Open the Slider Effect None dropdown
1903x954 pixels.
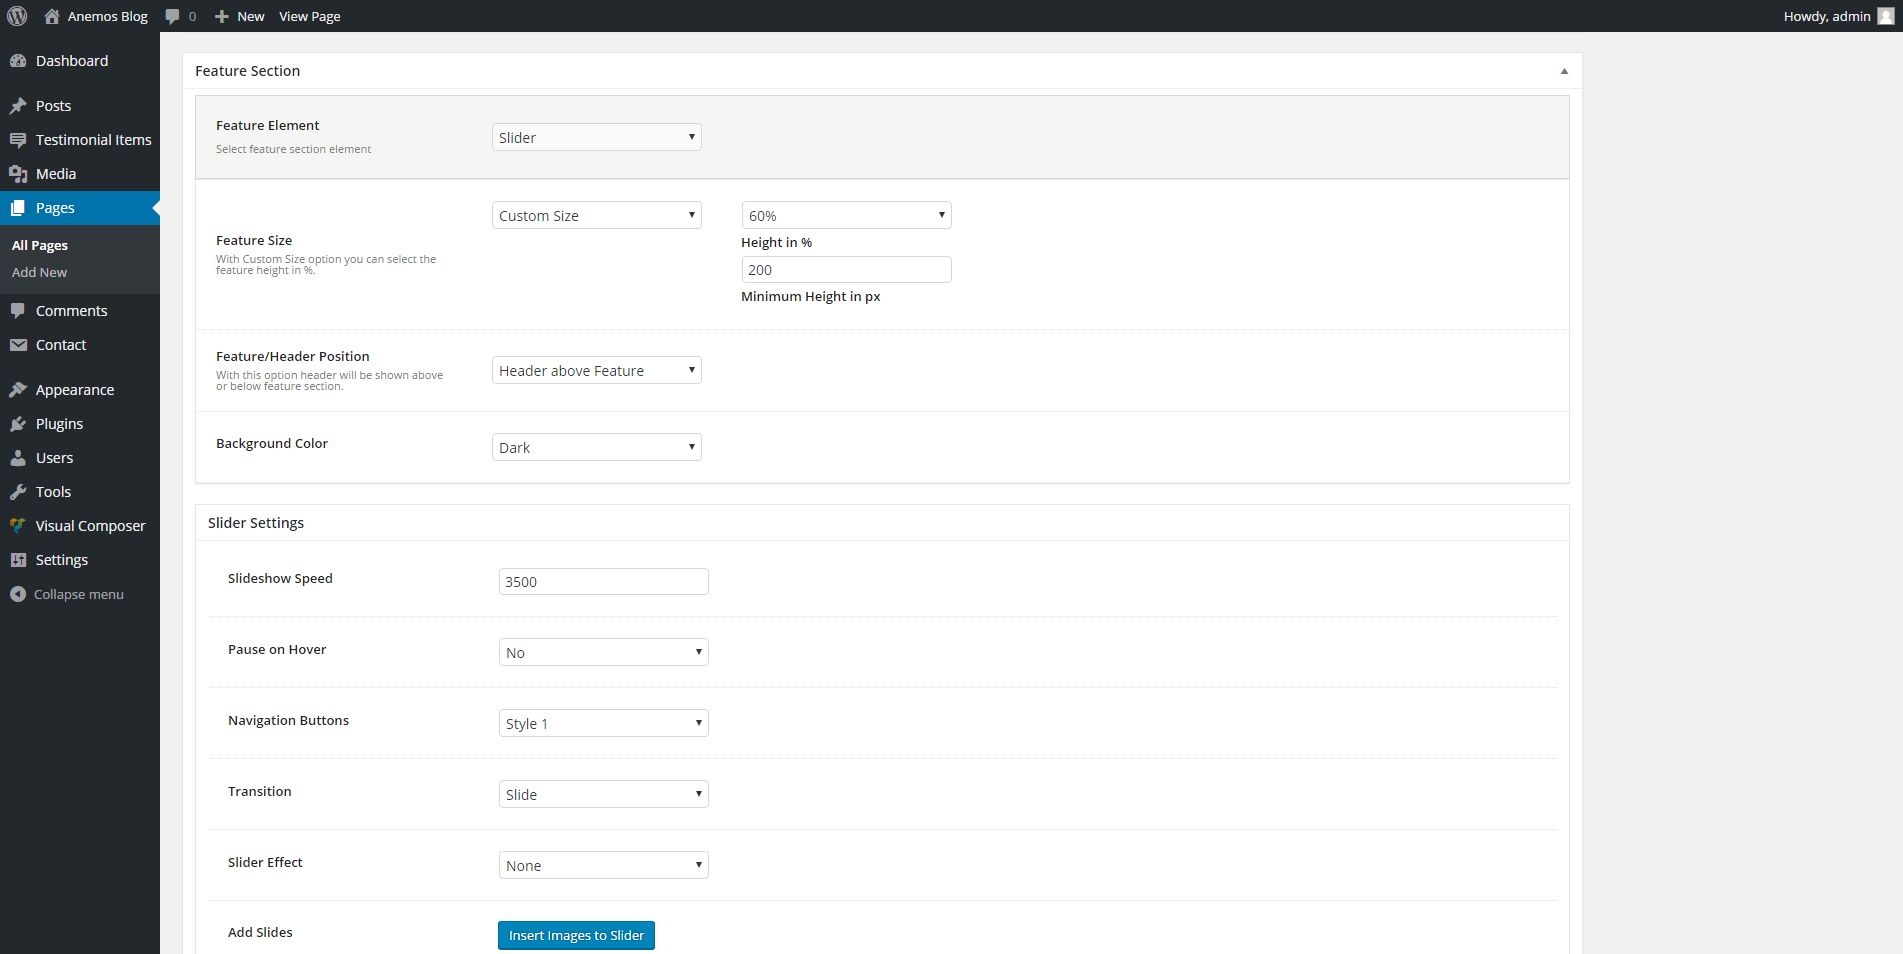(x=604, y=865)
